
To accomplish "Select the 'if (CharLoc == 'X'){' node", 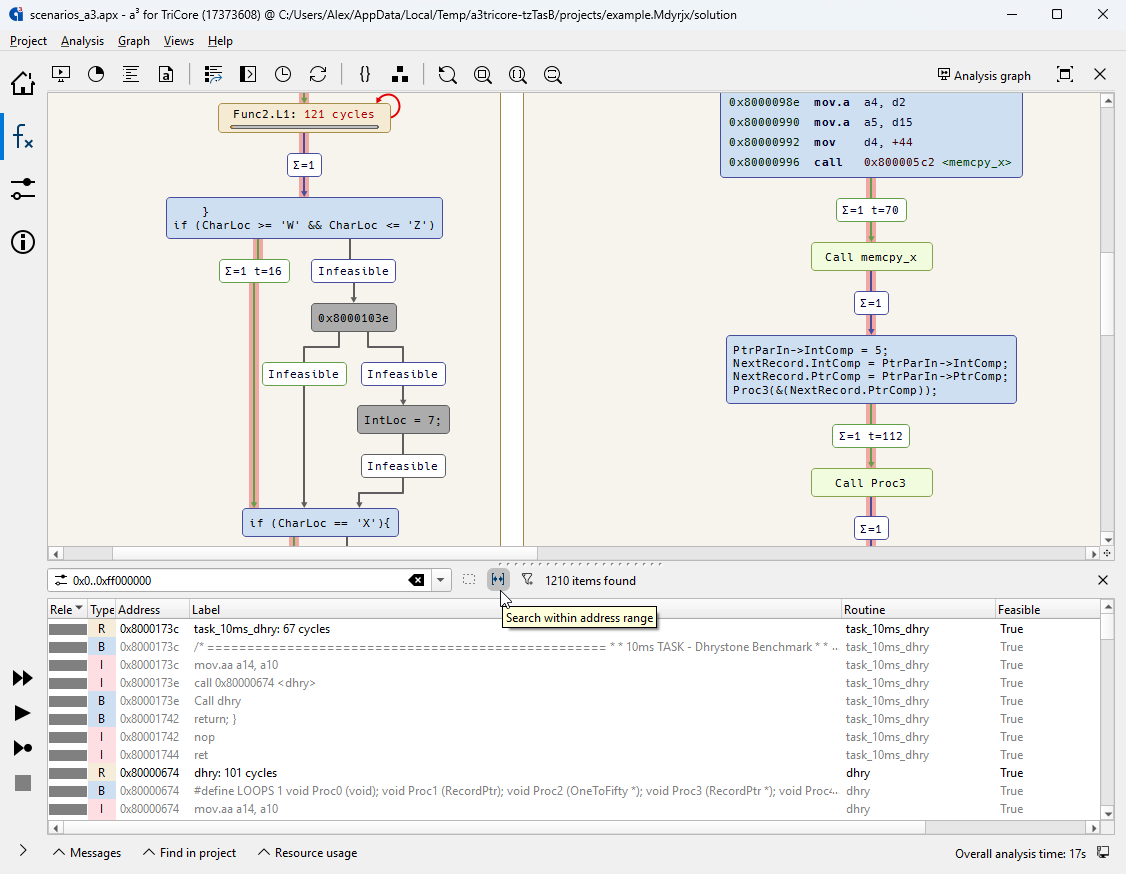I will tap(320, 523).
